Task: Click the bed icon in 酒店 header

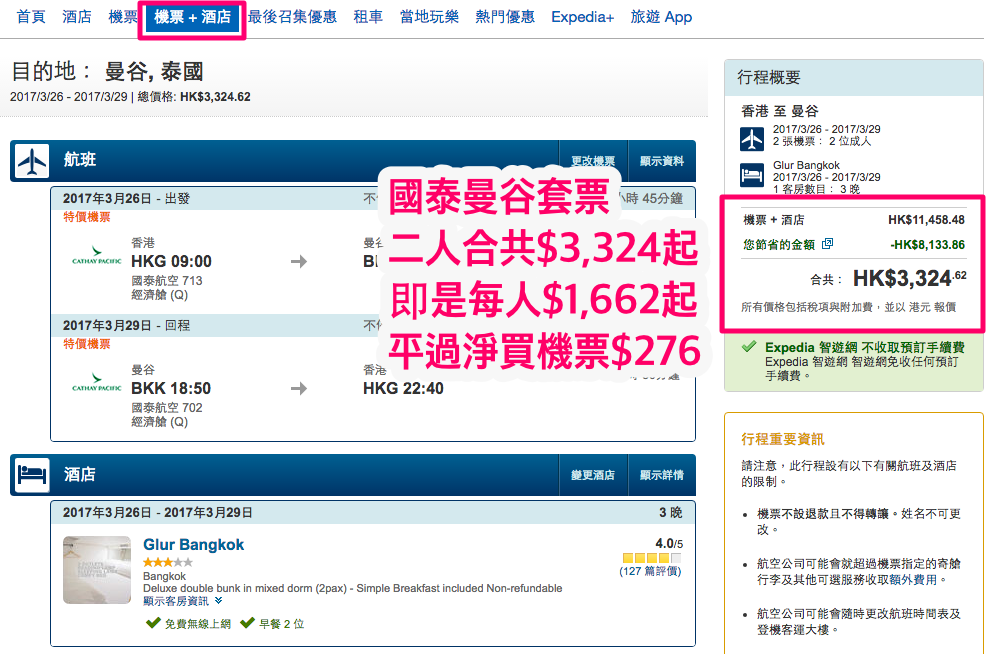Action: click(x=32, y=475)
